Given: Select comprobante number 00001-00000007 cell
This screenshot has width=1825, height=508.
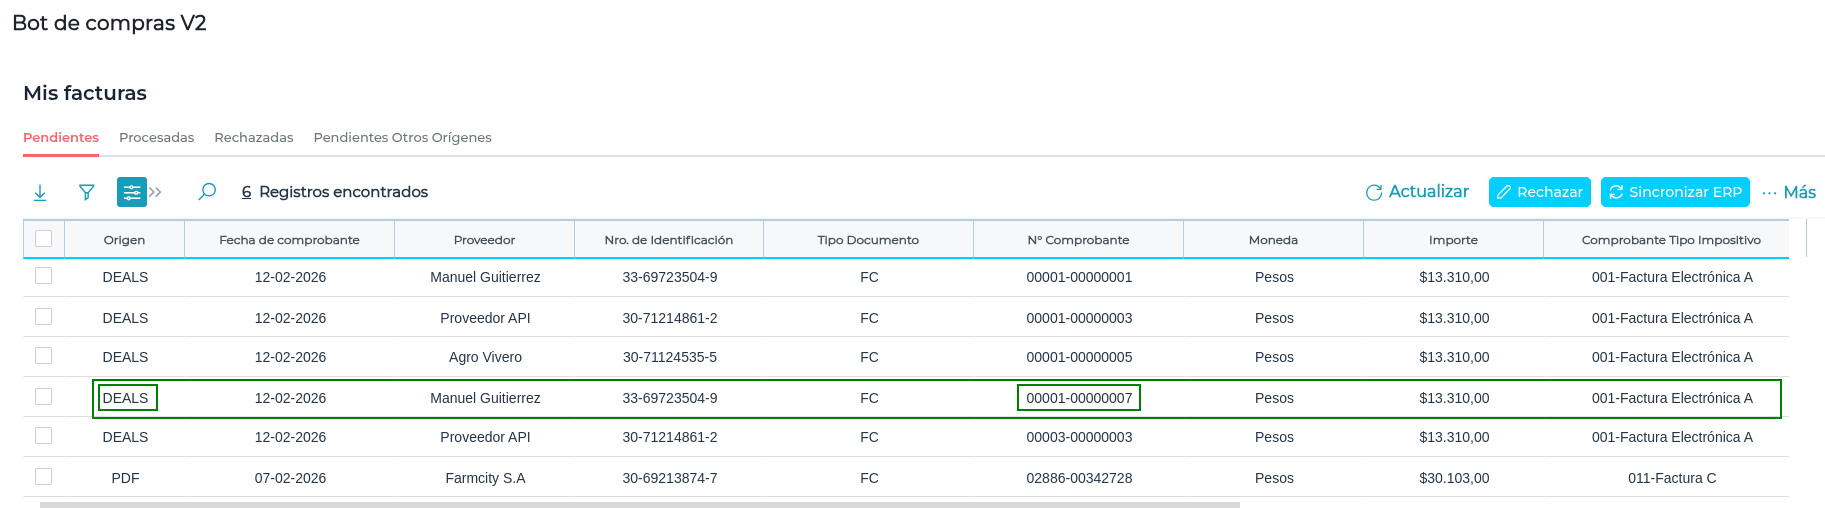Looking at the screenshot, I should point(1079,398).
